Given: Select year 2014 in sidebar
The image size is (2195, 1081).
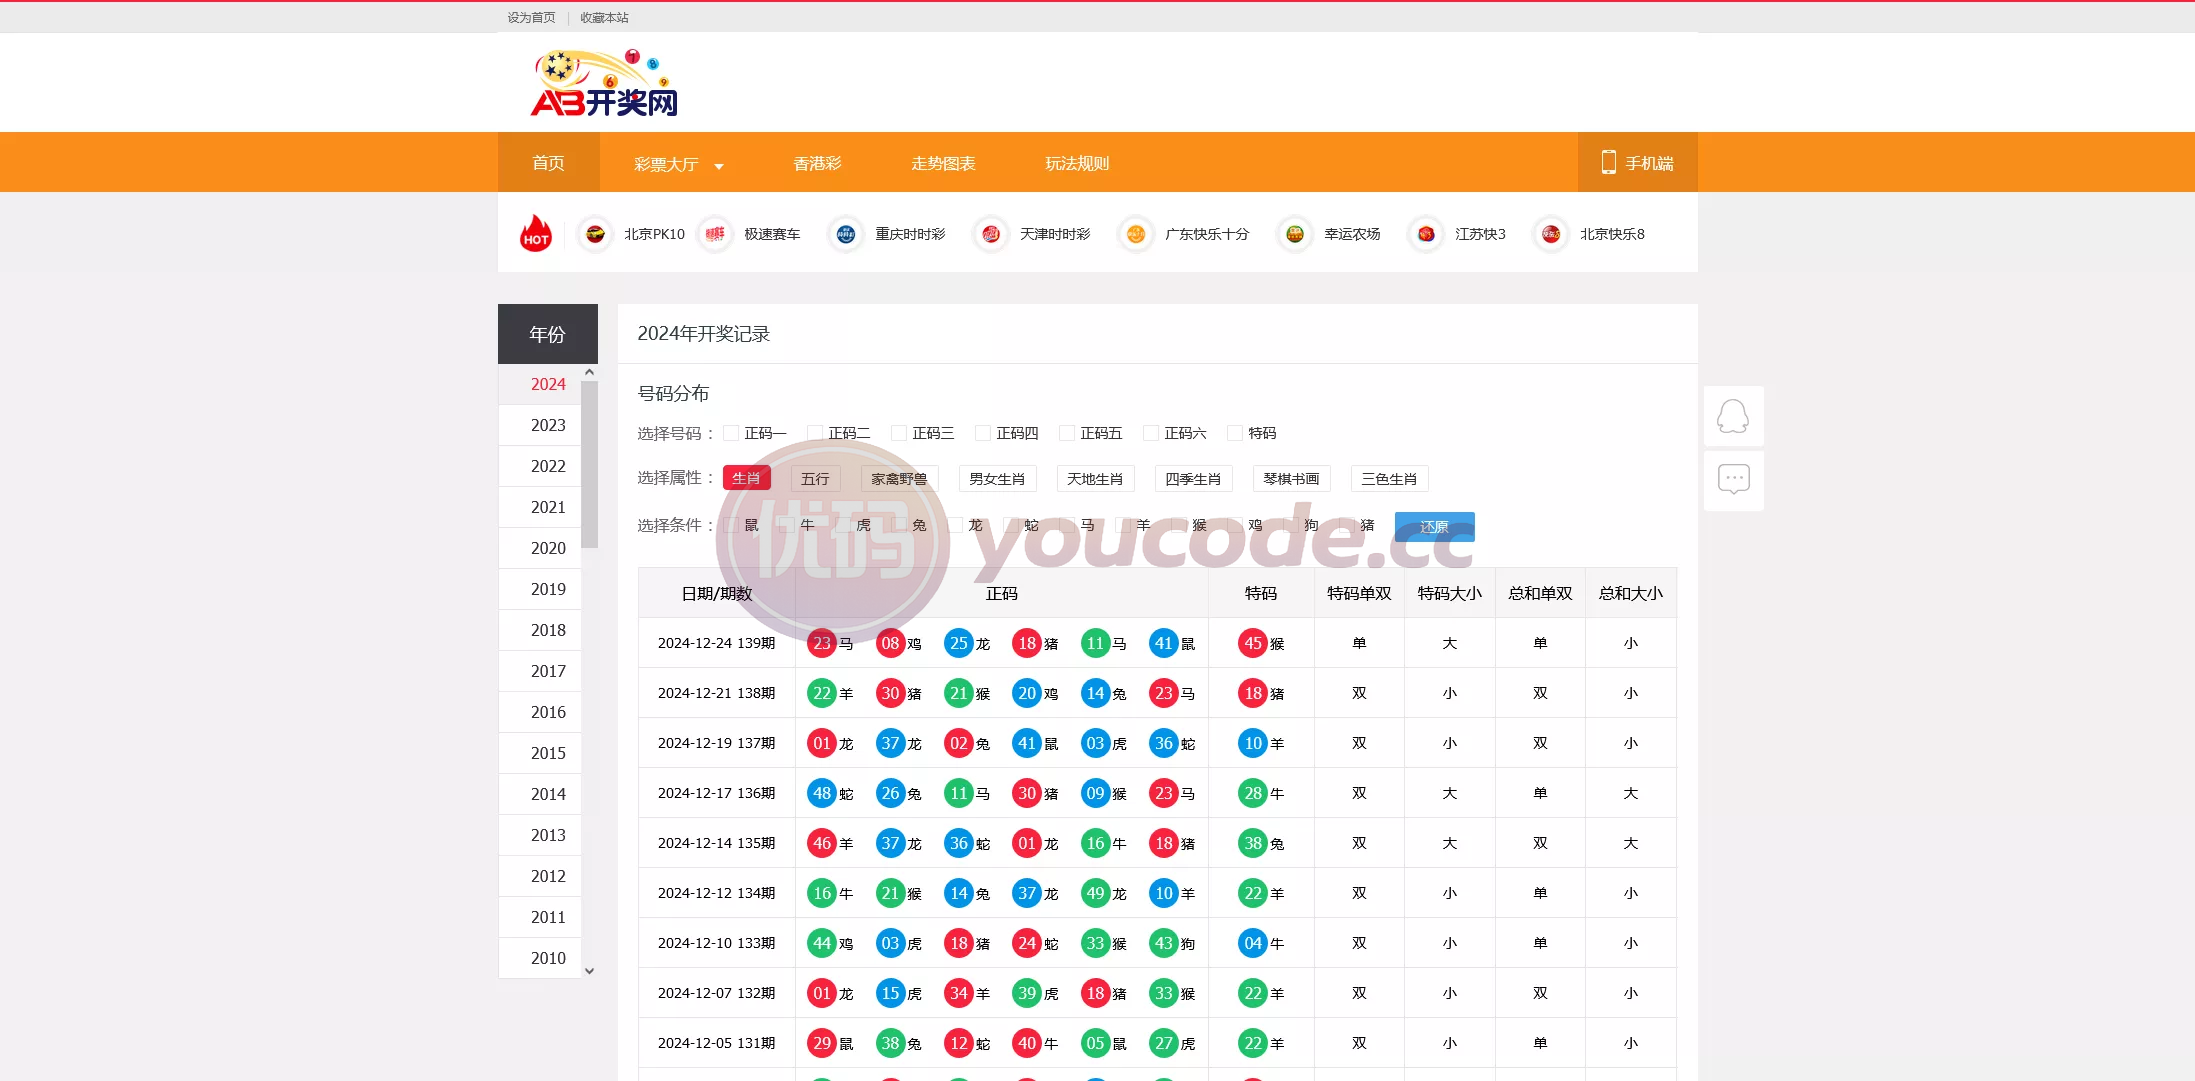Looking at the screenshot, I should coord(540,794).
